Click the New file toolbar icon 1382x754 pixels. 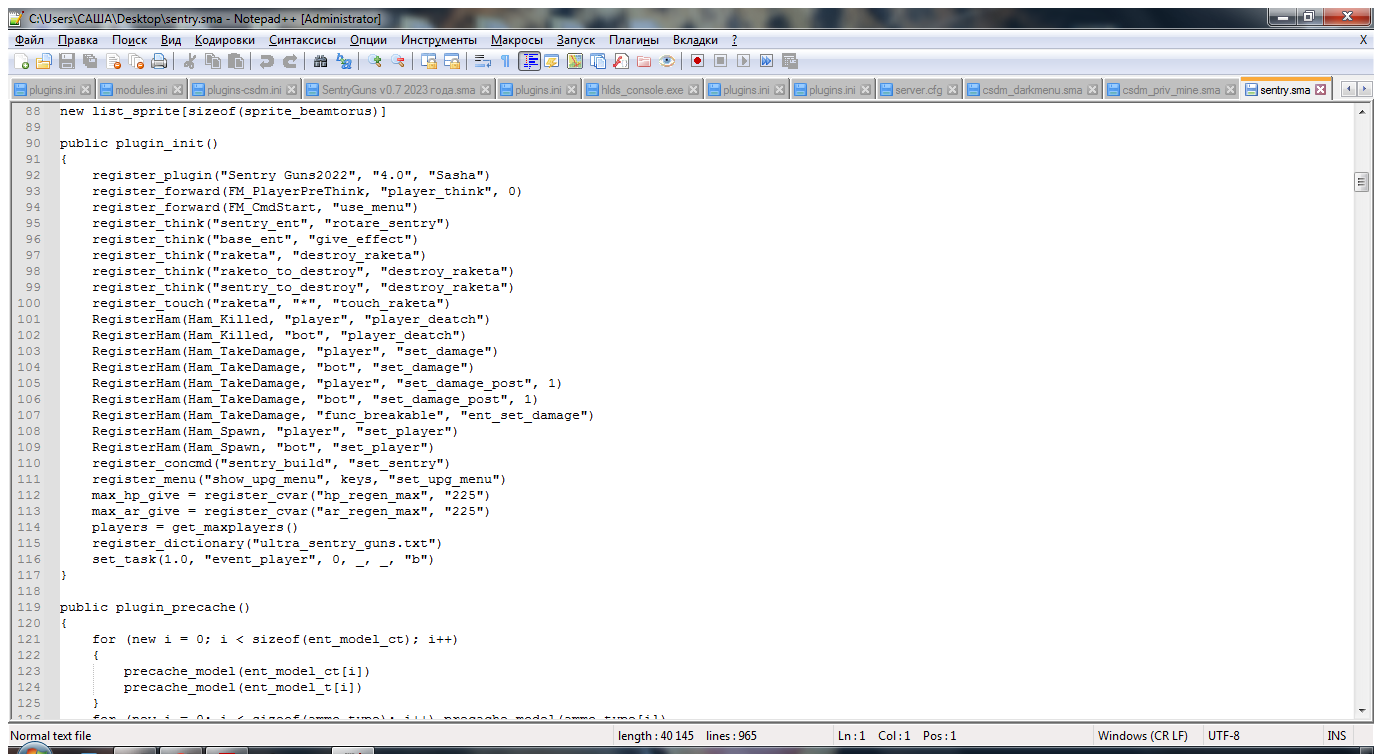[22, 62]
